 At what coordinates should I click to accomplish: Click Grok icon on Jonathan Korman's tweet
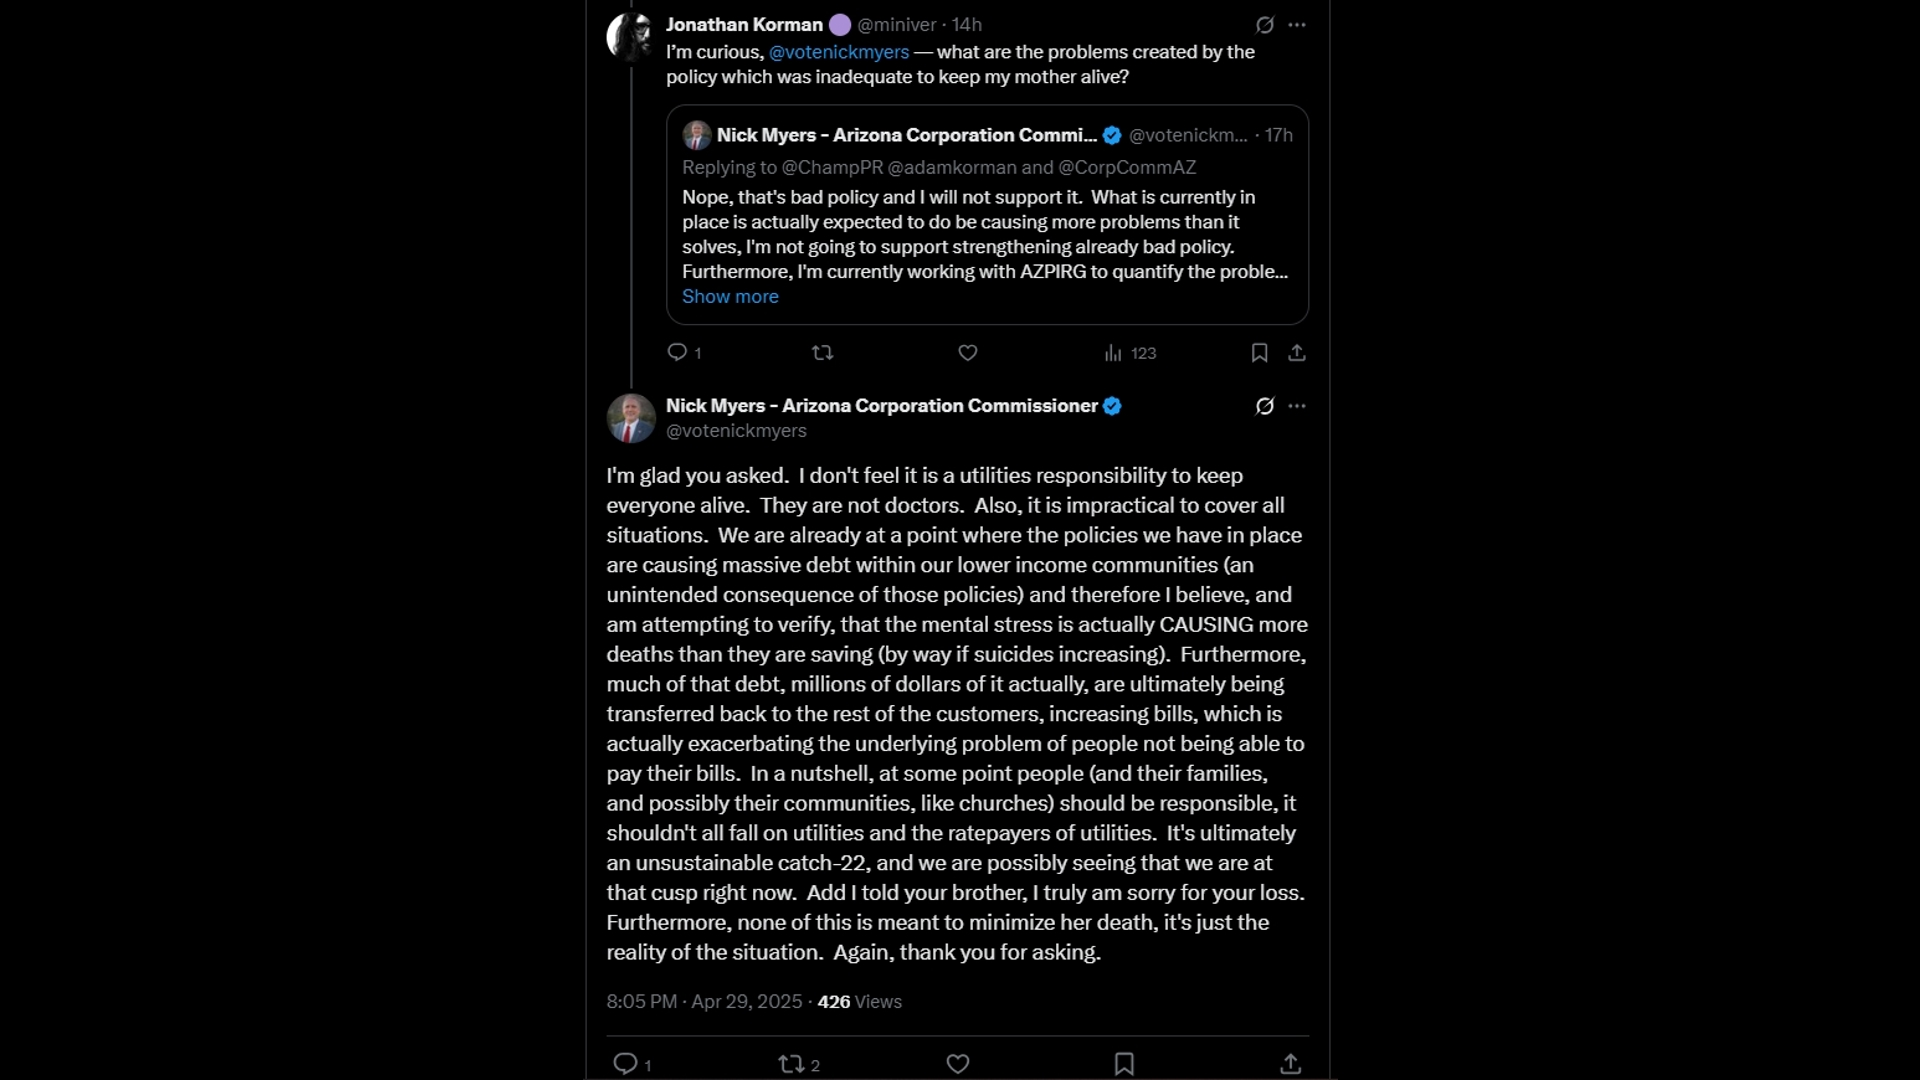pos(1265,25)
